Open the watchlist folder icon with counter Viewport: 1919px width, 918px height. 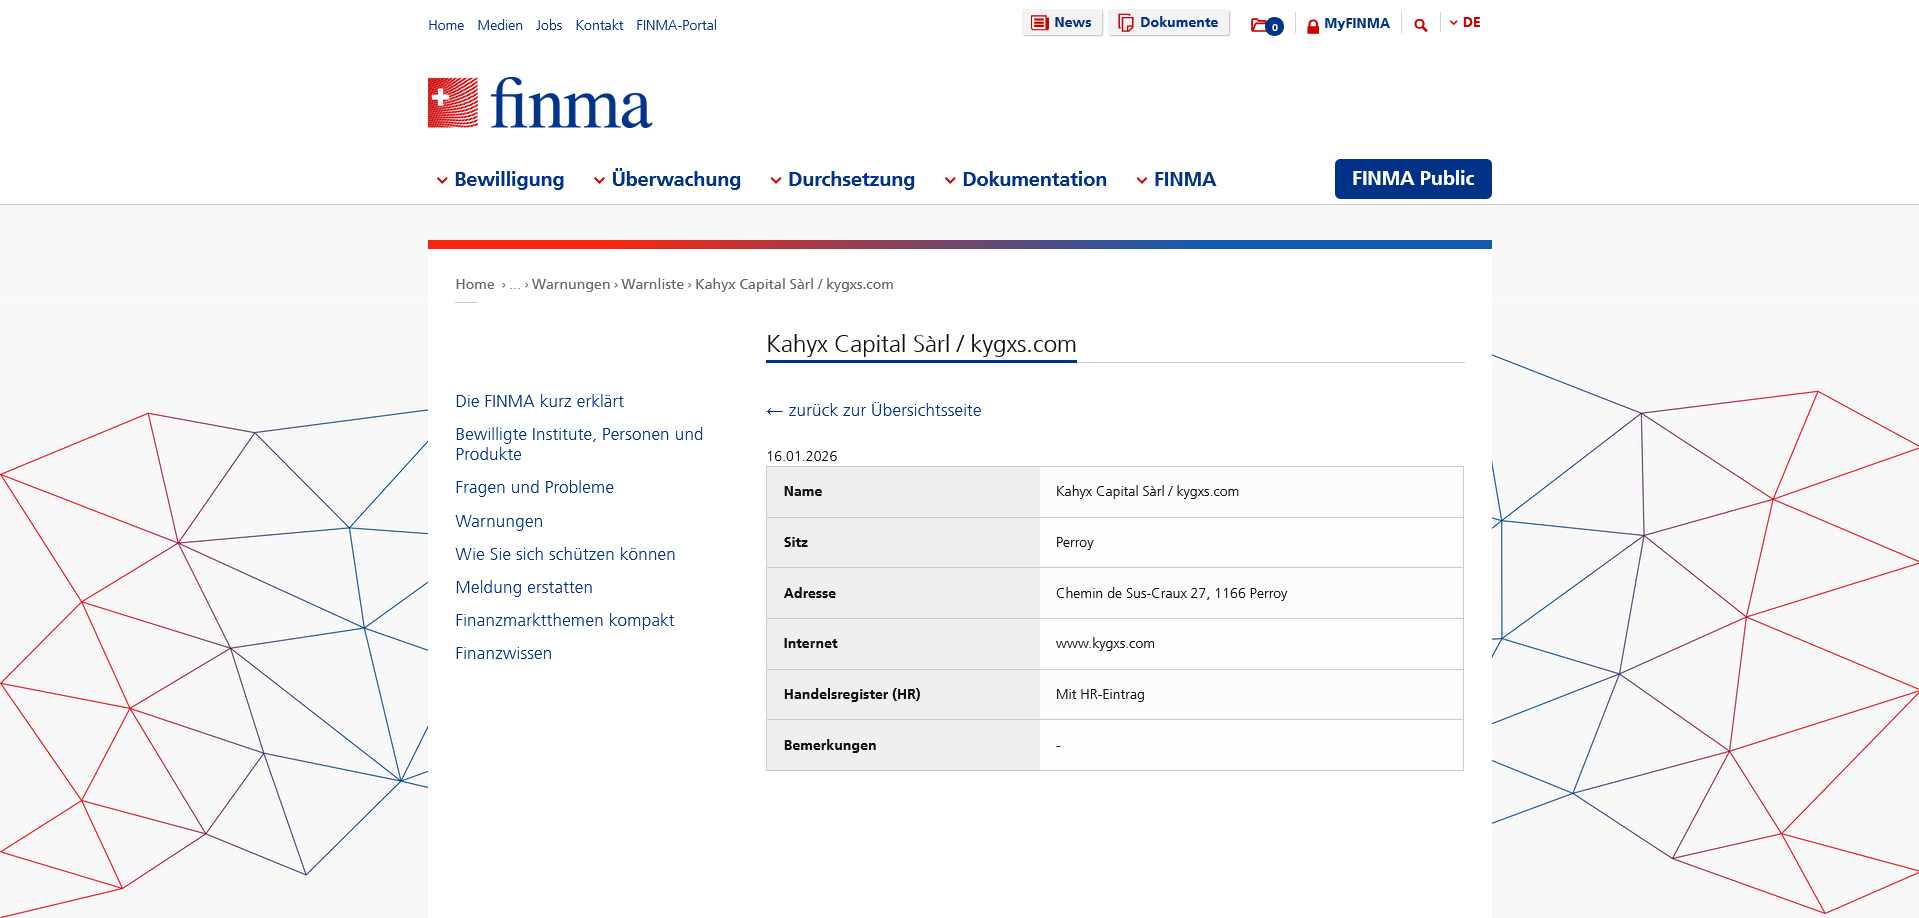(1267, 25)
